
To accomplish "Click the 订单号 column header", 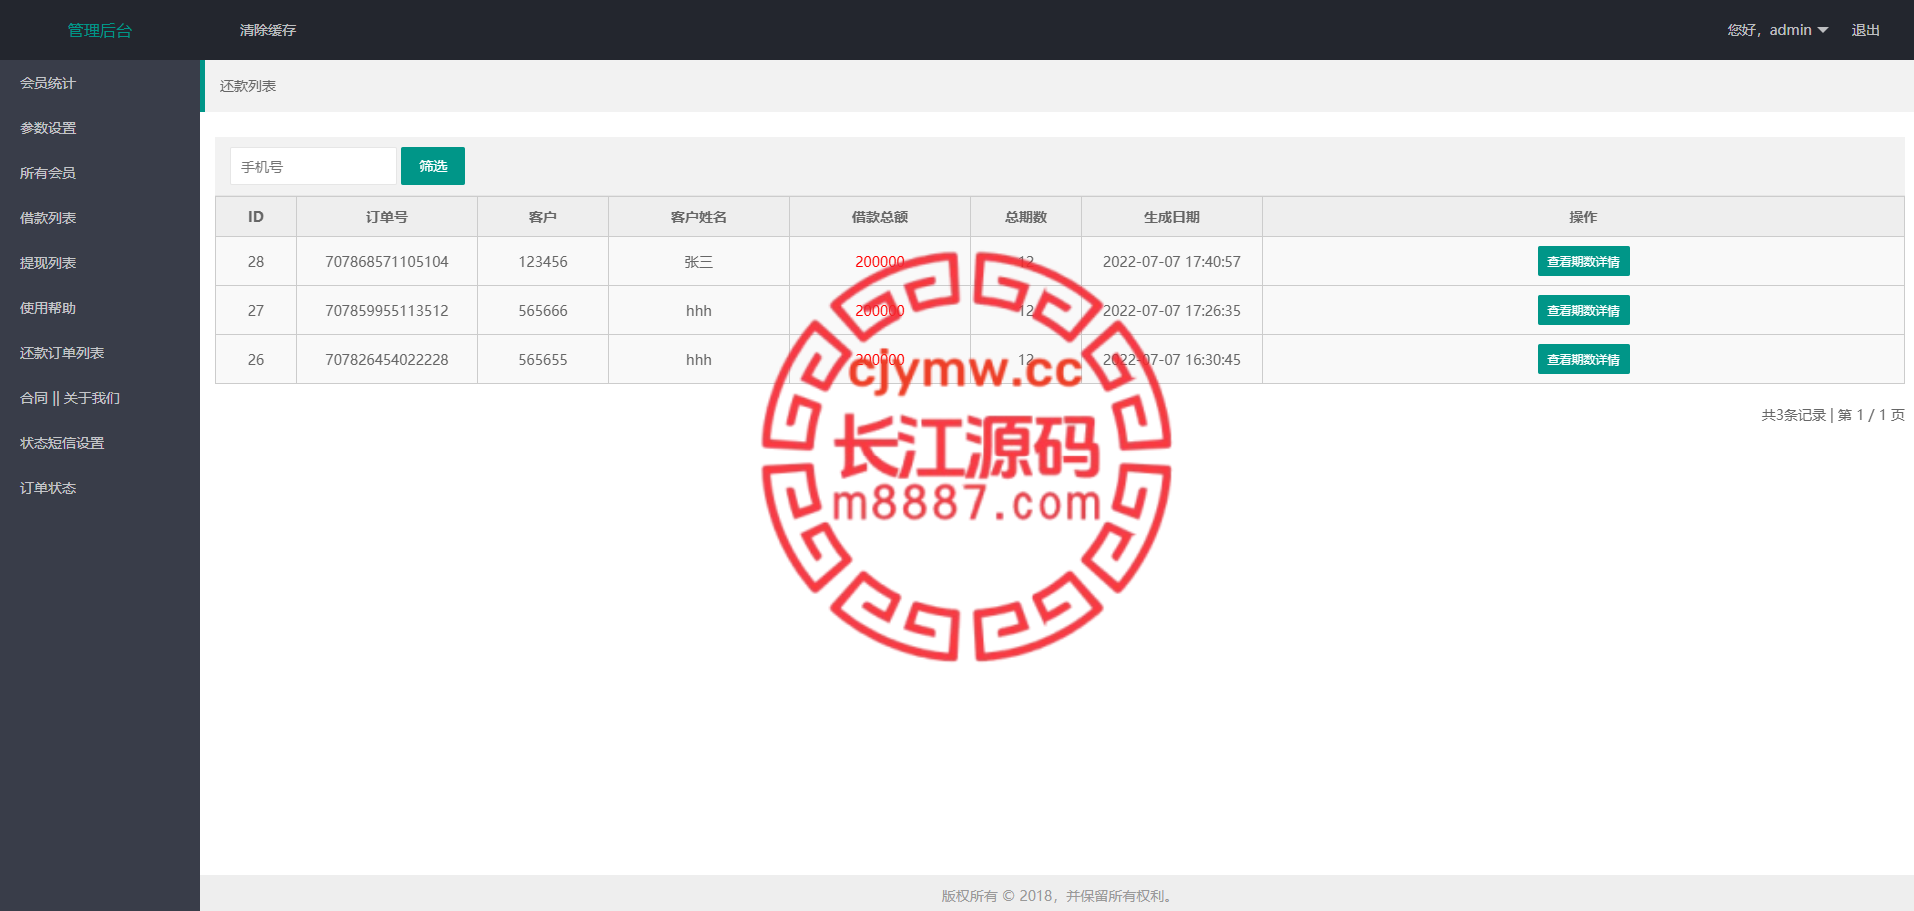I will 387,217.
